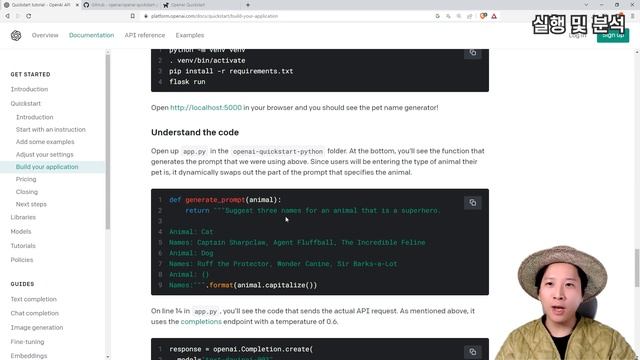Go to Adjust your settings
This screenshot has width=640, height=360.
click(x=44, y=155)
